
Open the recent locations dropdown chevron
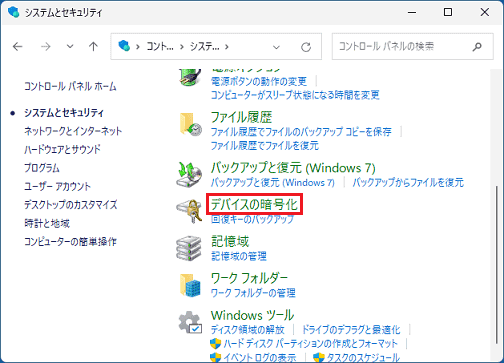click(x=70, y=46)
